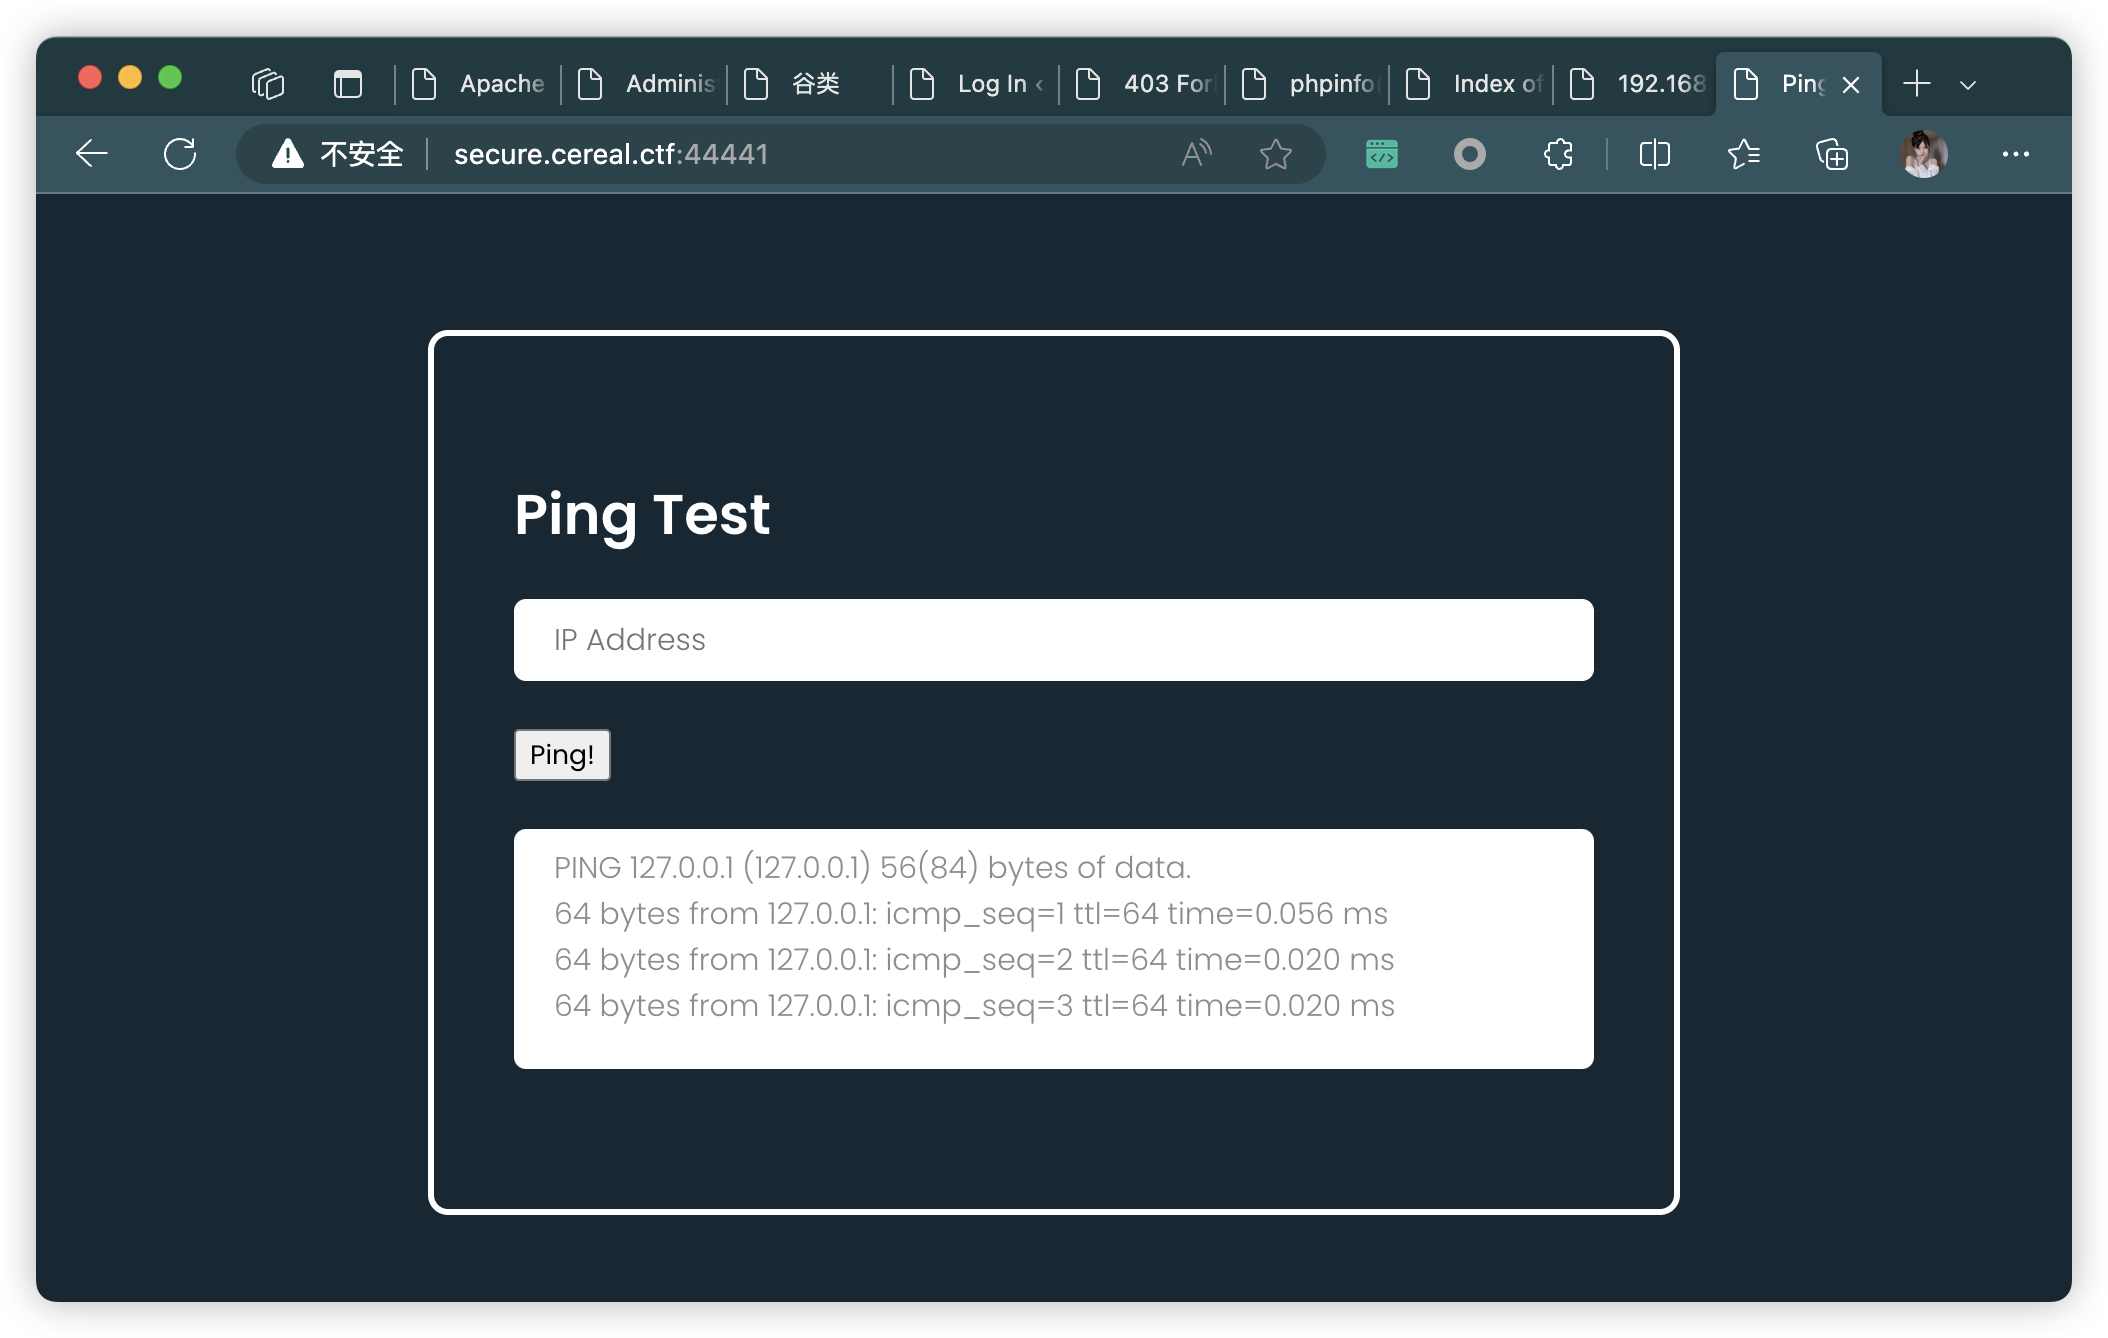Toggle split screen view icon
Viewport: 2108px width, 1338px height.
1655,154
